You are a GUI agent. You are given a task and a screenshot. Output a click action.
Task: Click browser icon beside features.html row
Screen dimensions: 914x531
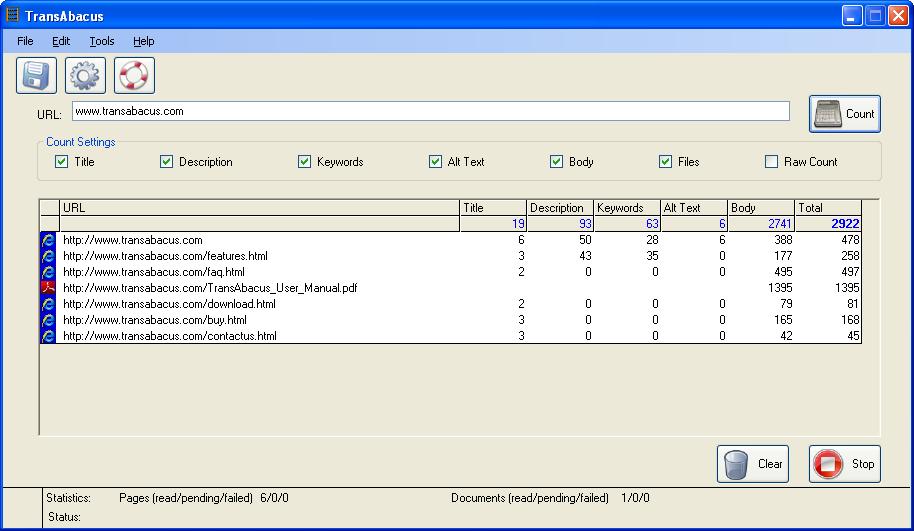(48, 256)
